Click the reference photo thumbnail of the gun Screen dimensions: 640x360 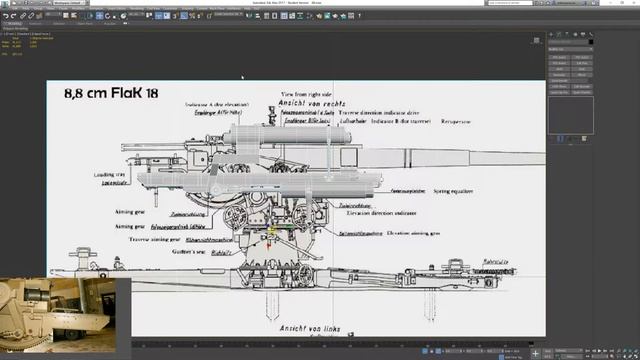(58, 315)
